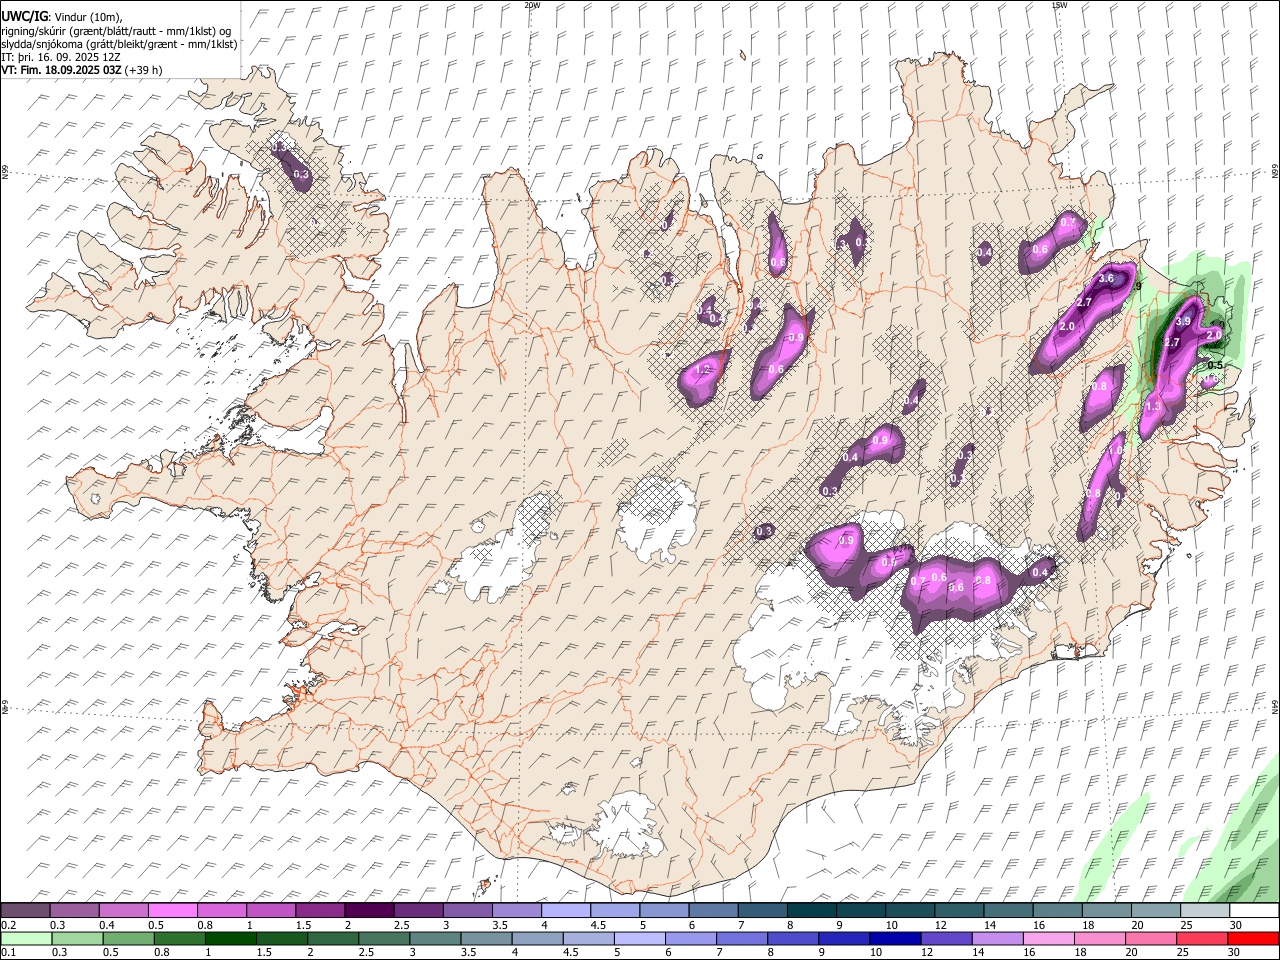Image resolution: width=1280 pixels, height=960 pixels.
Task: Click the rigning/skúrir legend description line
Action: tap(116, 31)
